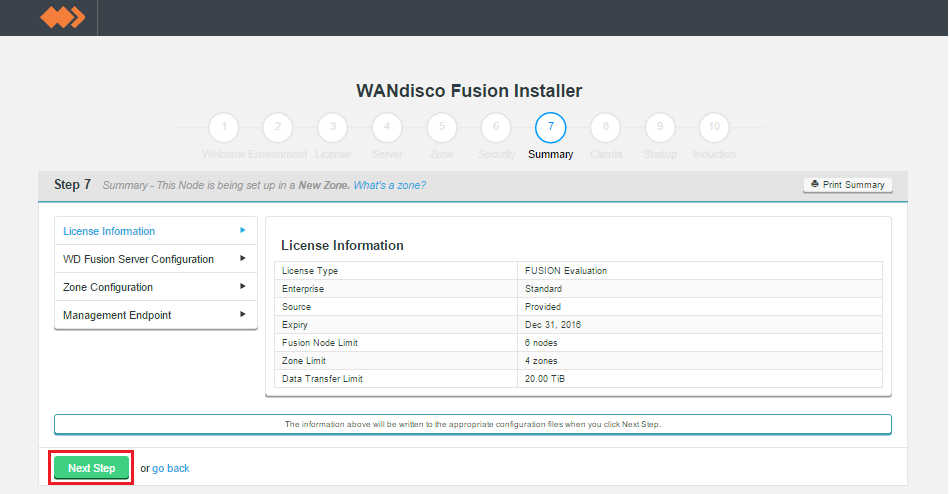The image size is (950, 494).
Task: Go to step 6 Security circle
Action: click(x=496, y=127)
